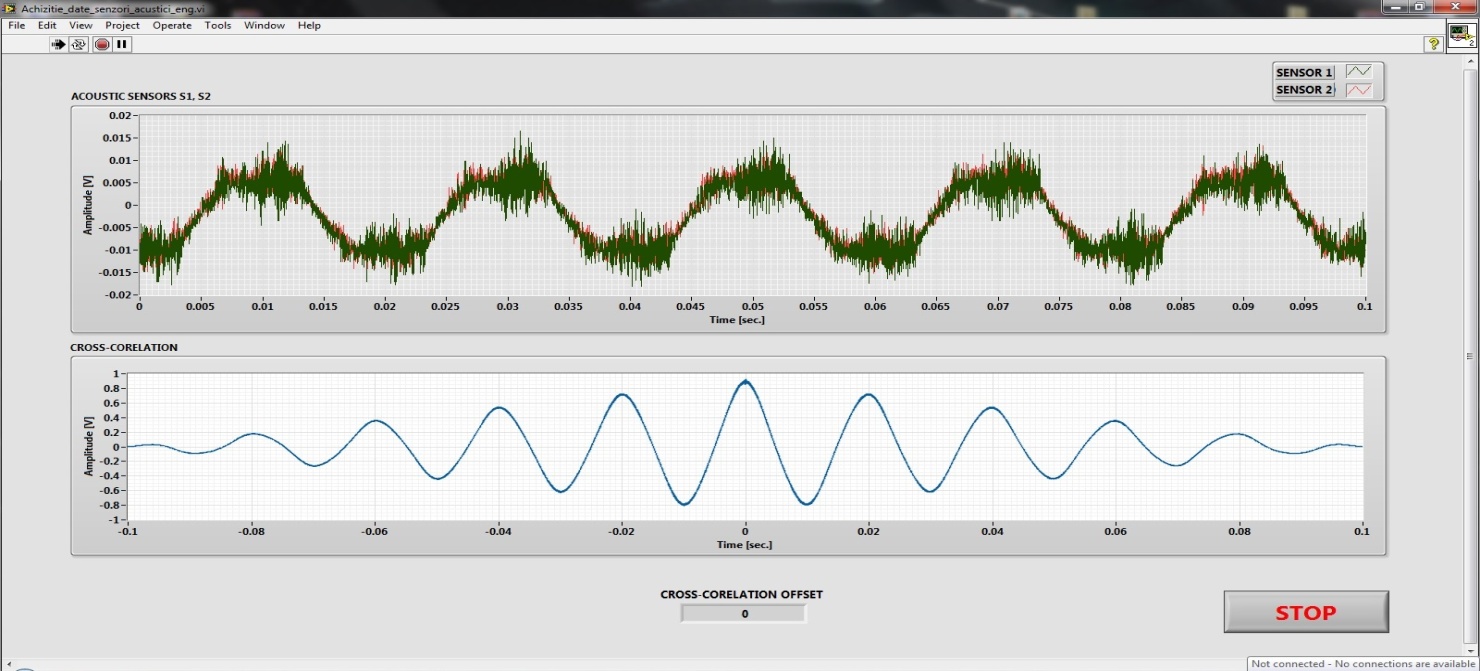Click the Run arrow icon
1480x671 pixels.
coord(58,44)
